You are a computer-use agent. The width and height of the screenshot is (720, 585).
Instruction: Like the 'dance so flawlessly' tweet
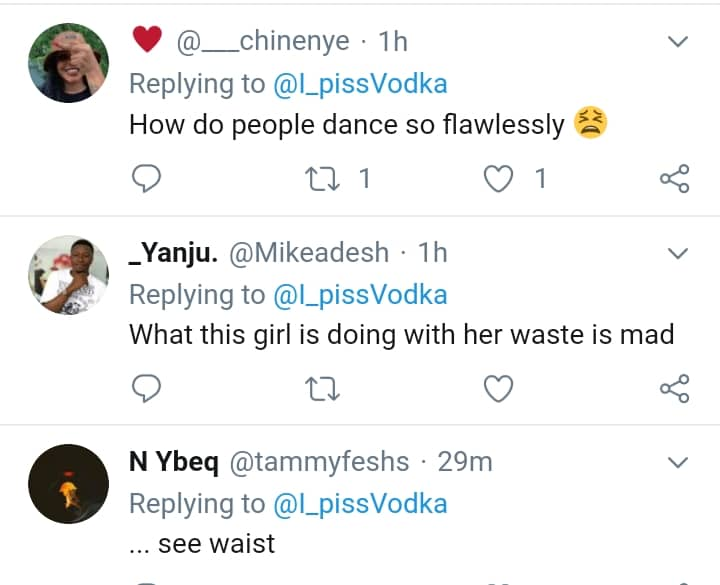498,179
